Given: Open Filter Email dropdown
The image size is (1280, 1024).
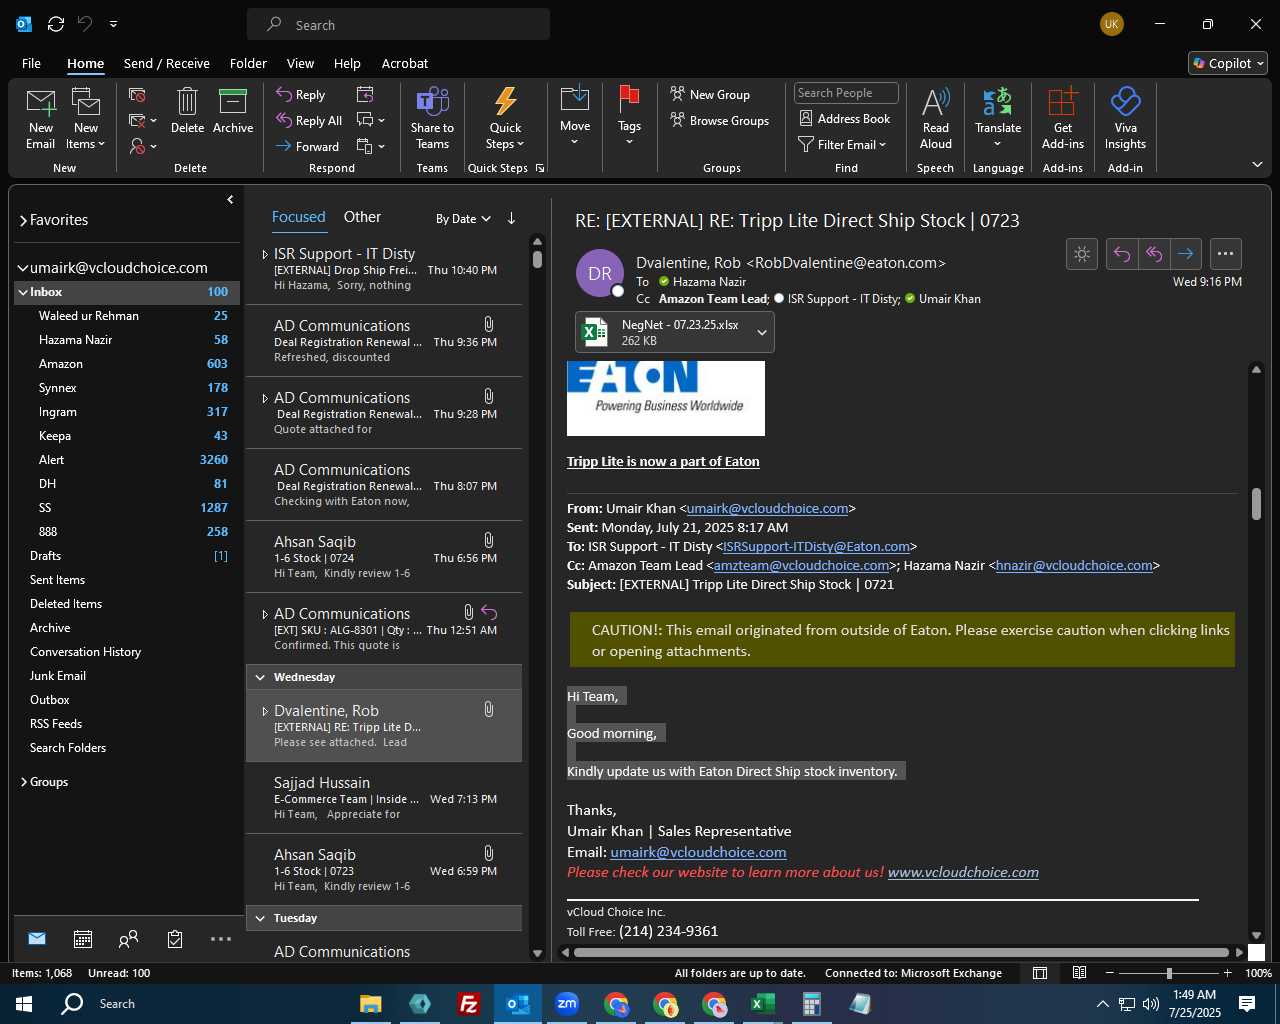Looking at the screenshot, I should tap(842, 145).
